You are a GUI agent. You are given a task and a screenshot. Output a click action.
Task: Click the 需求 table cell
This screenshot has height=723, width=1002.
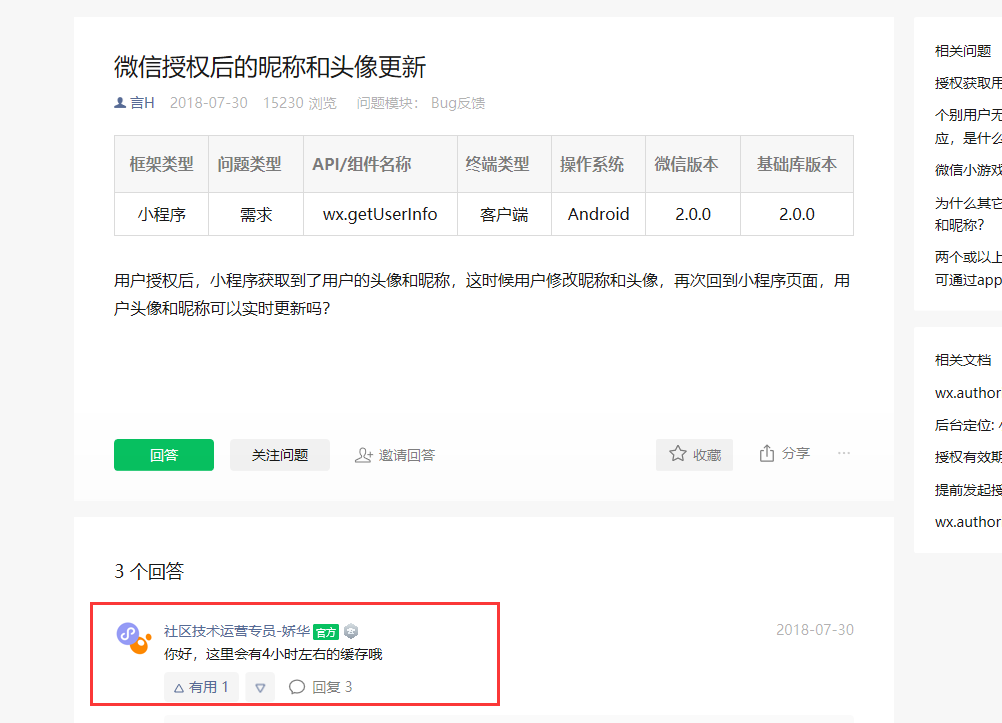click(256, 214)
